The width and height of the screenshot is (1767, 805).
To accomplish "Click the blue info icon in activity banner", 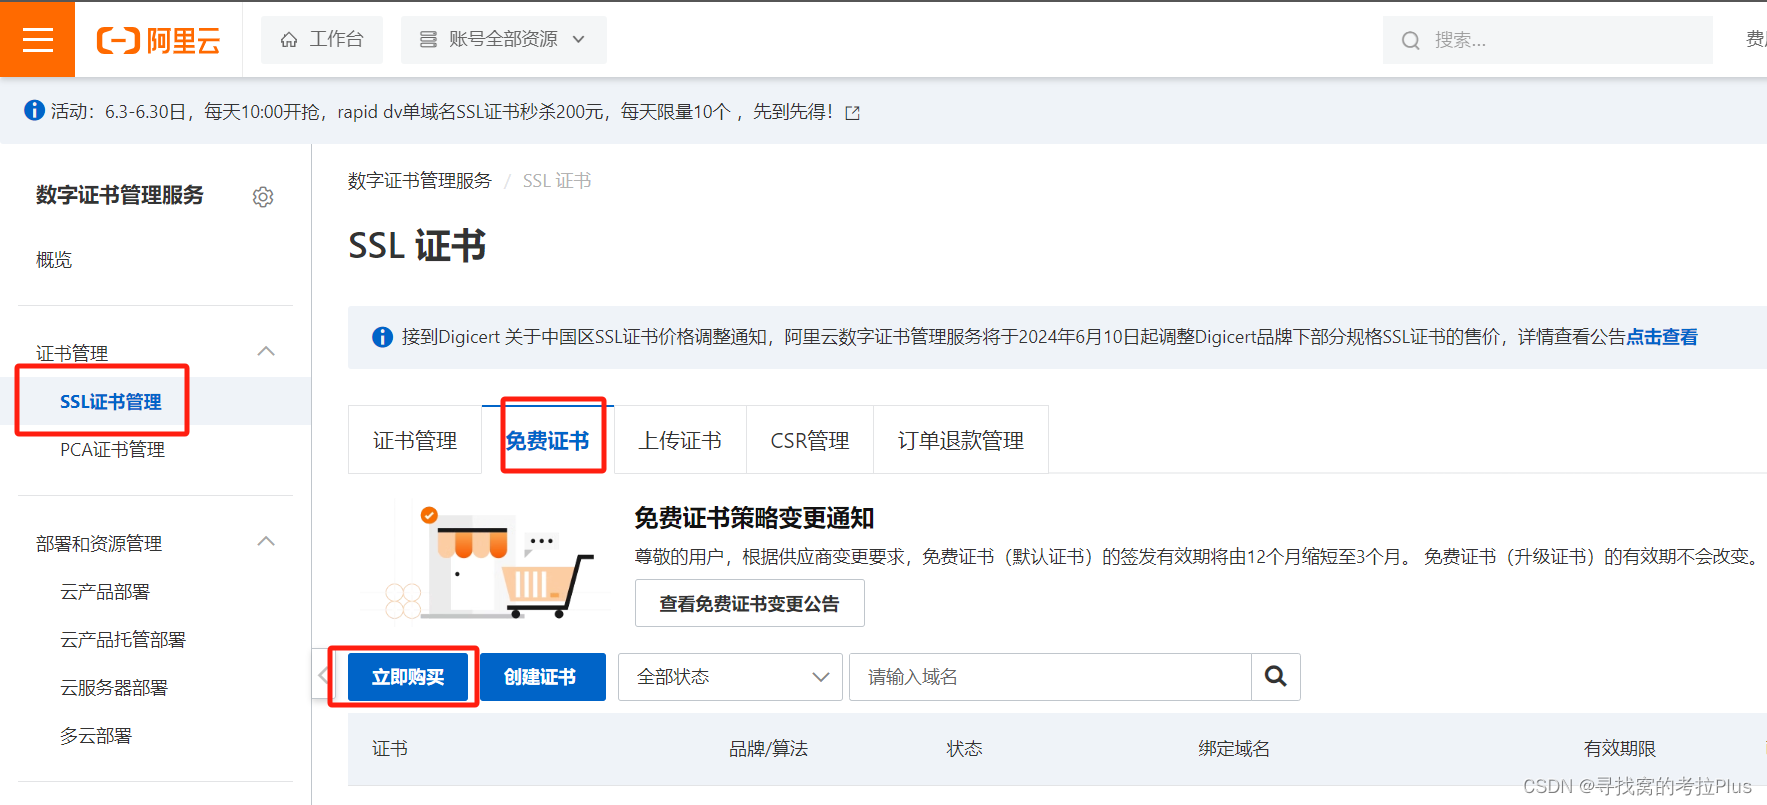I will click(34, 110).
